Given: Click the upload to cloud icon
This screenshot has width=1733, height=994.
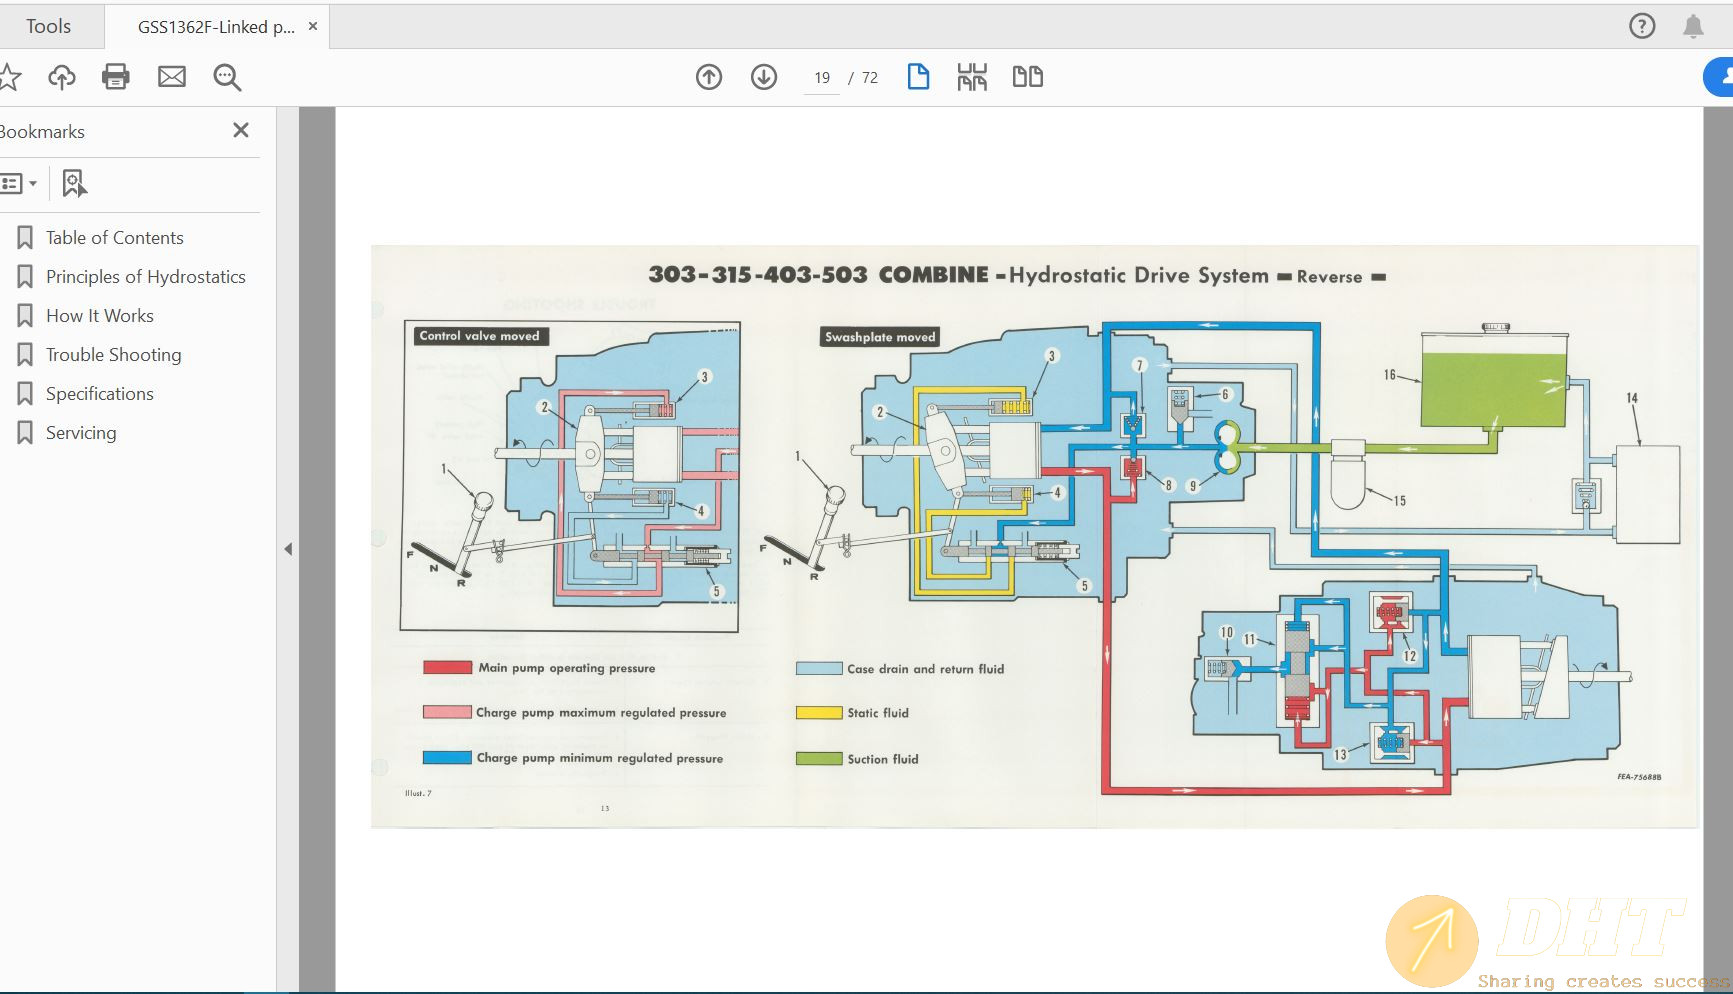Looking at the screenshot, I should [x=62, y=77].
